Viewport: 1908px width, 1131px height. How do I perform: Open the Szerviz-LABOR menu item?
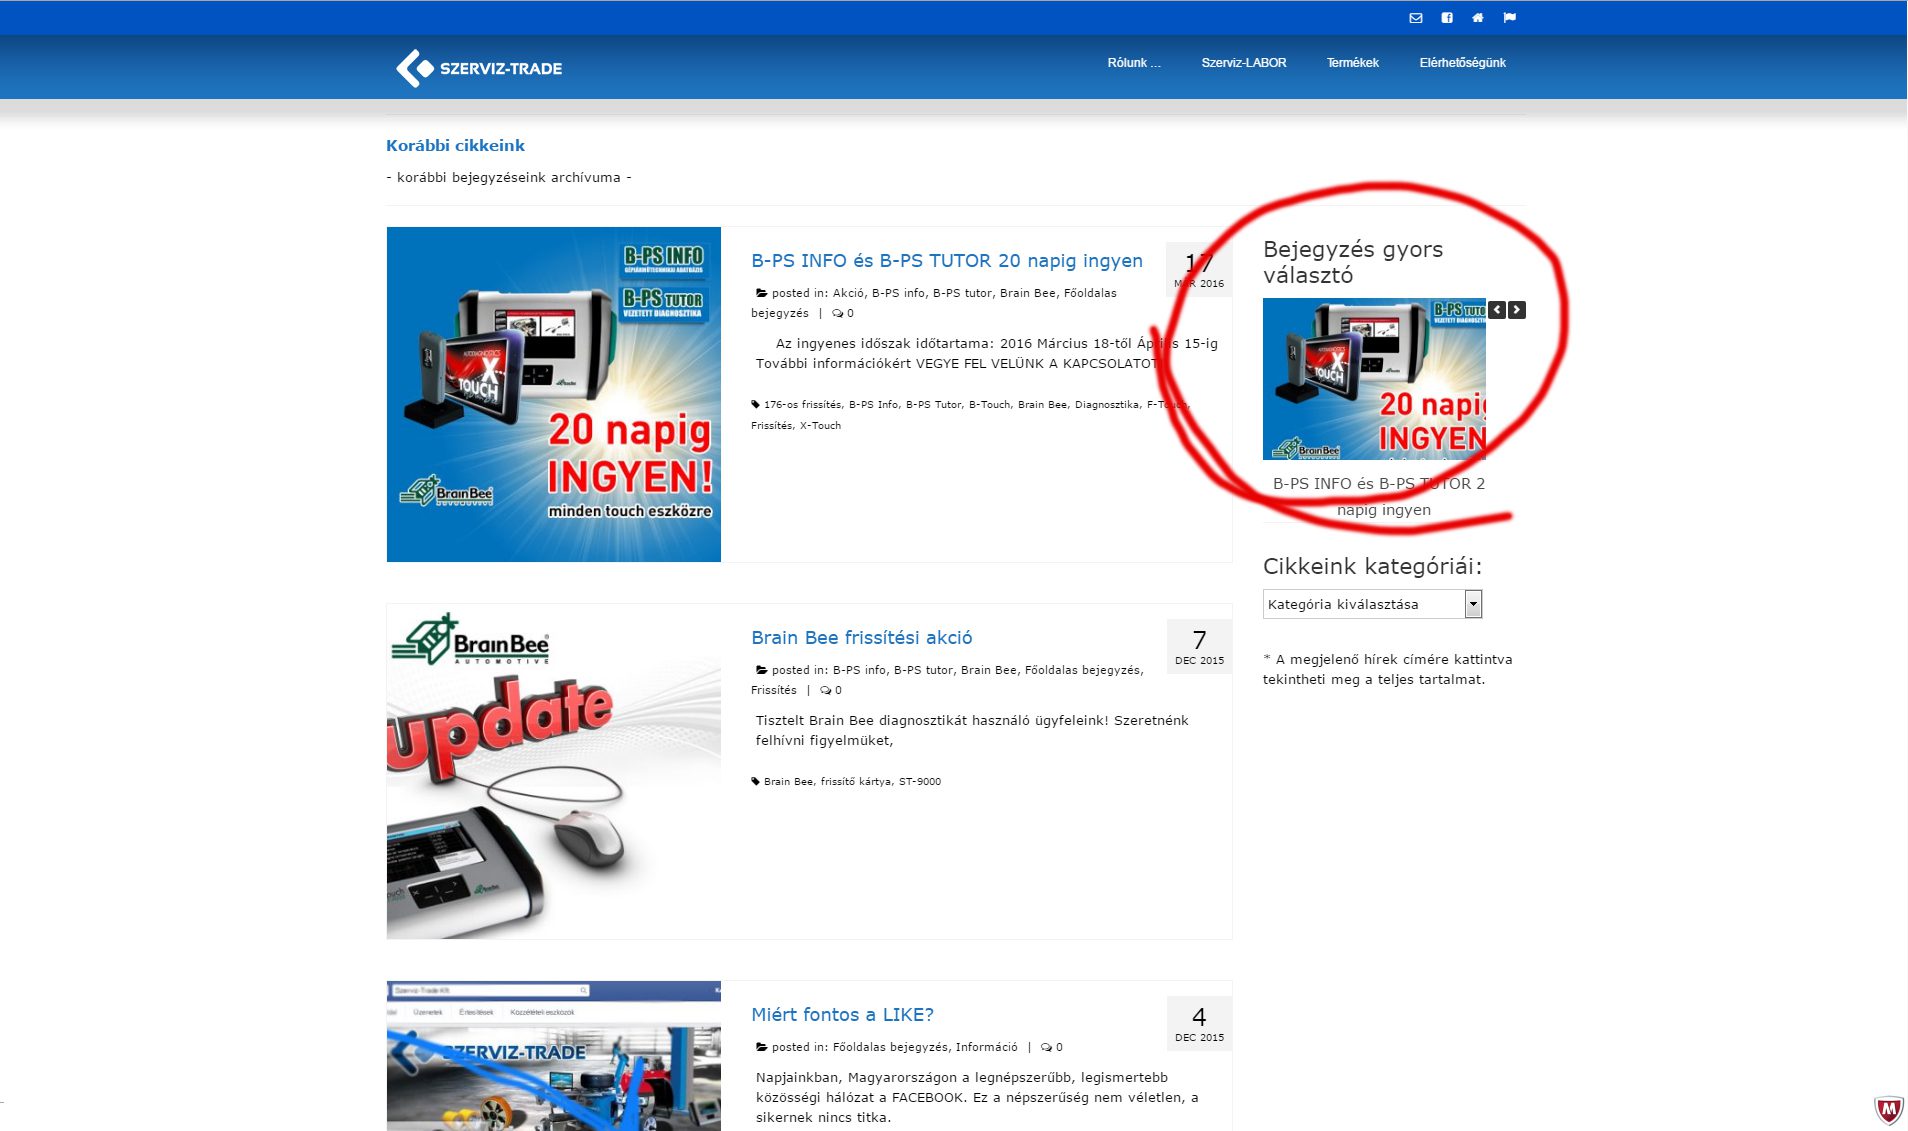[1244, 63]
